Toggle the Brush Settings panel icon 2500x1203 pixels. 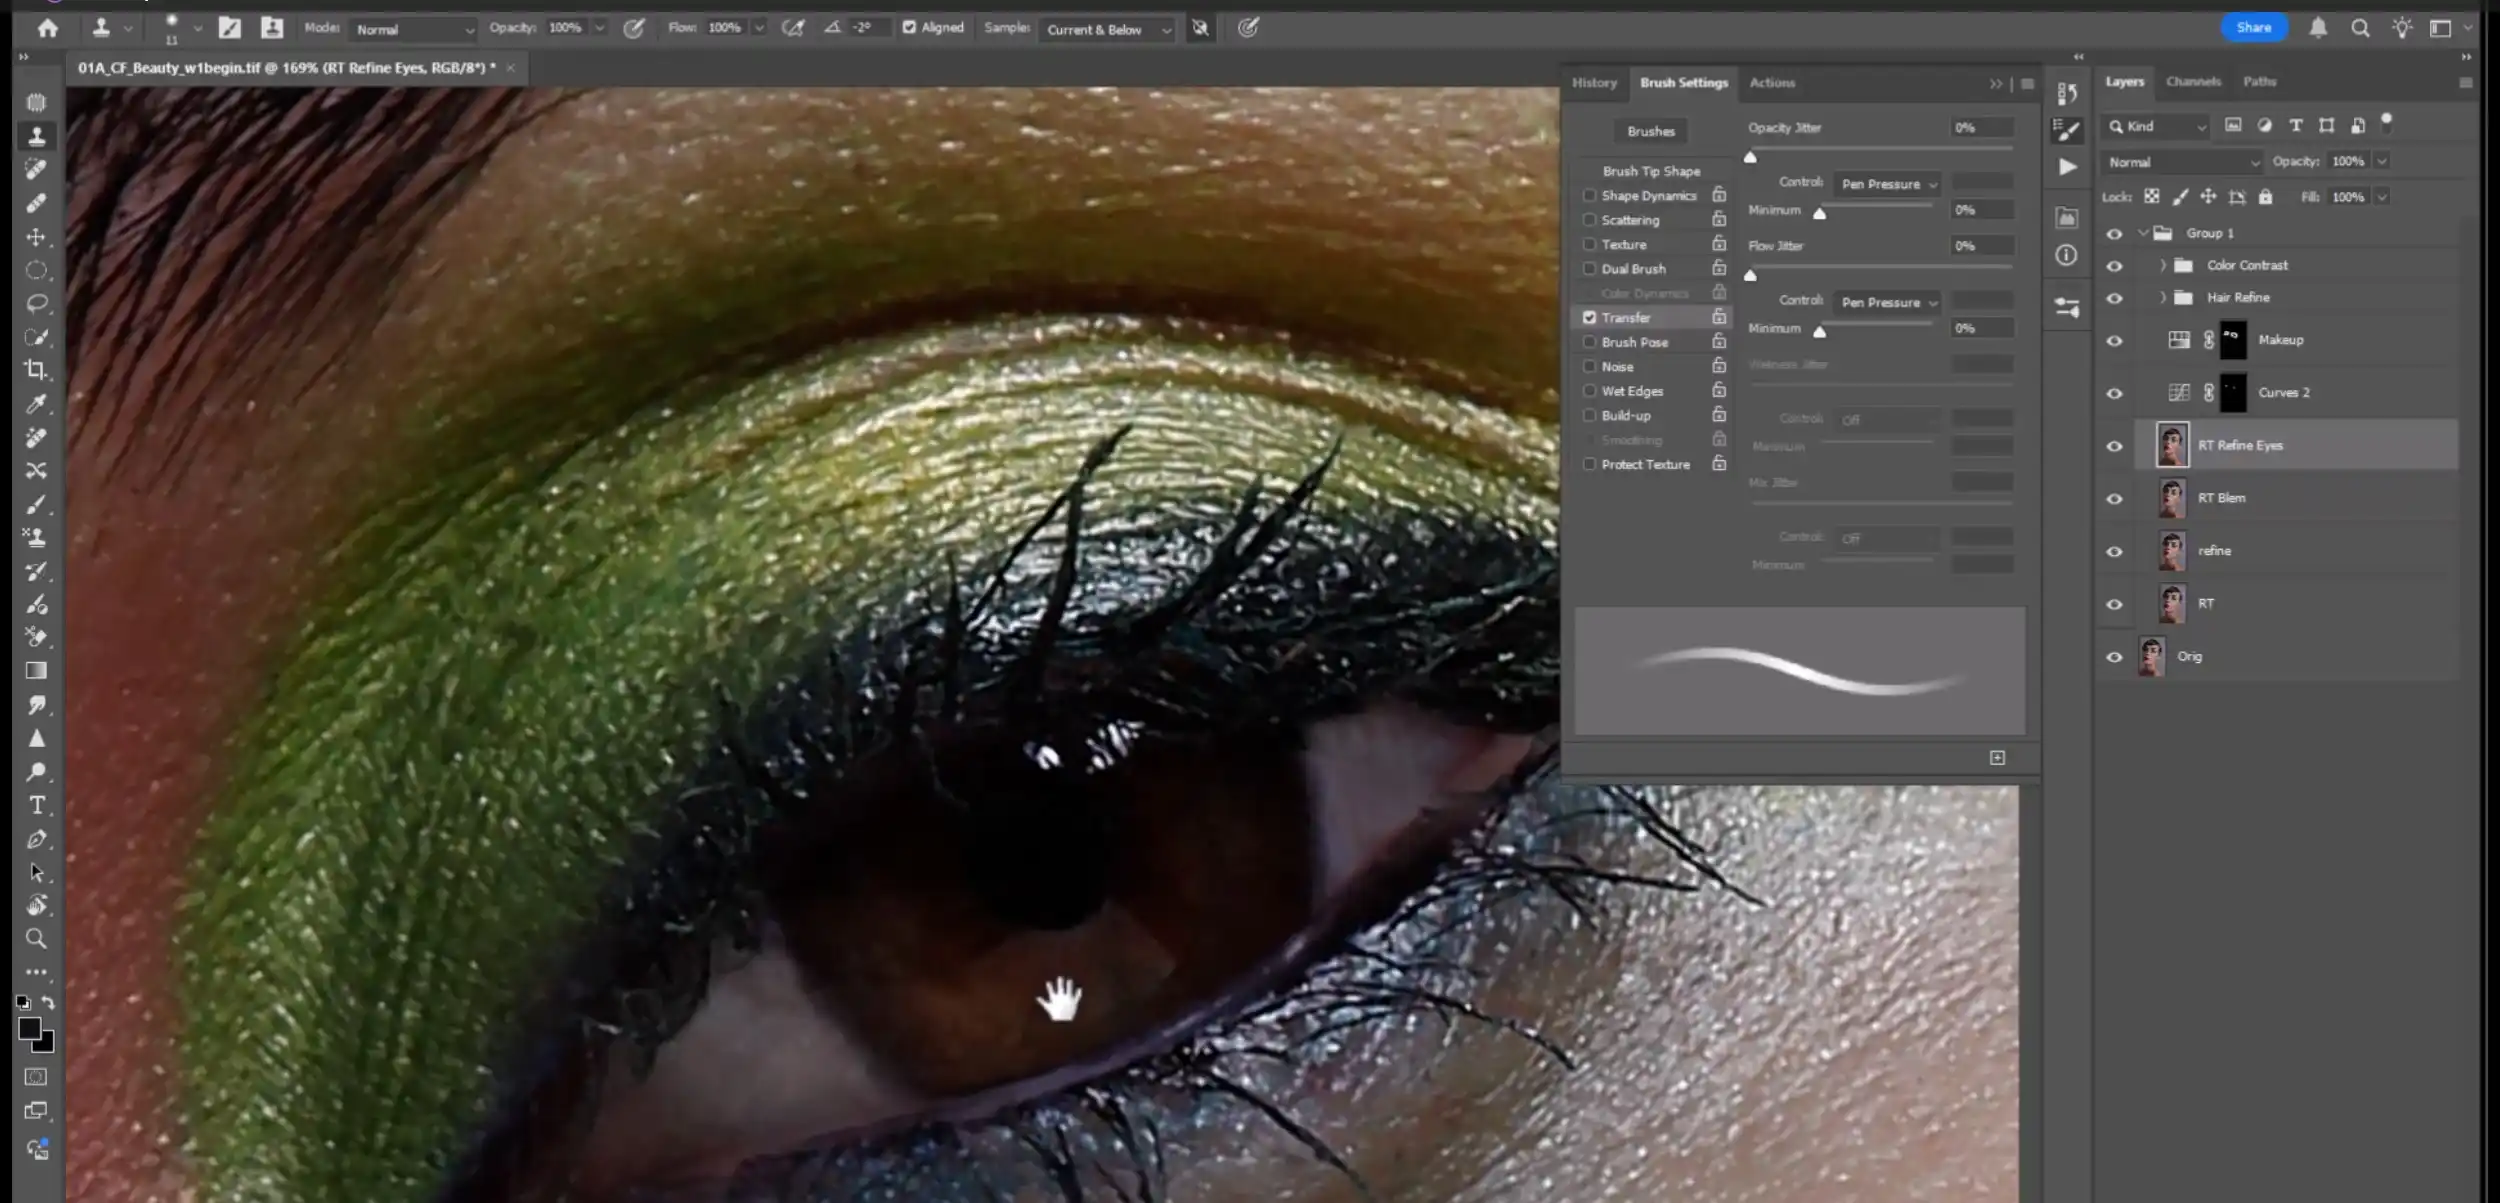[x=2066, y=129]
